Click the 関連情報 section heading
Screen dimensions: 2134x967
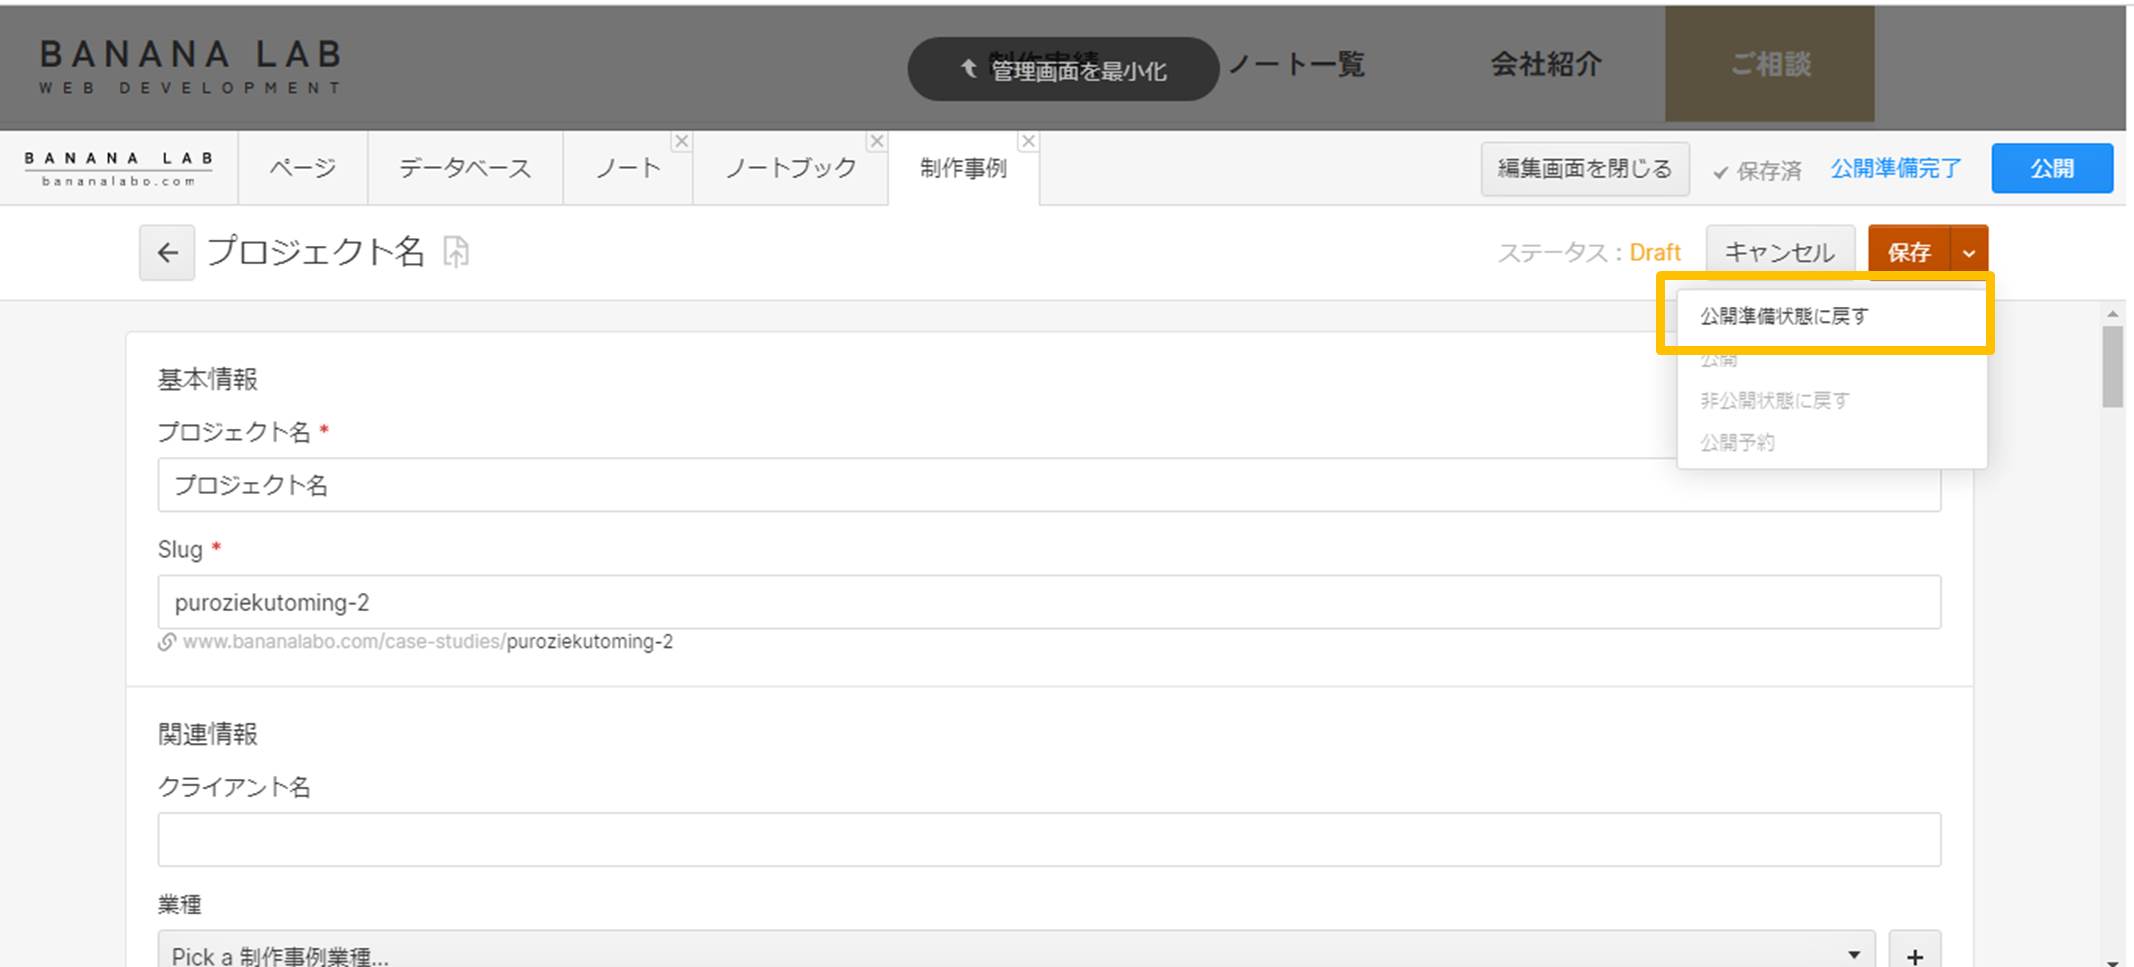[208, 735]
